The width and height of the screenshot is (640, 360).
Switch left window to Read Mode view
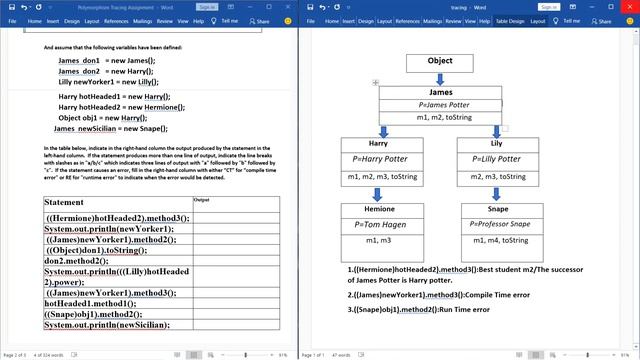coord(177,355)
